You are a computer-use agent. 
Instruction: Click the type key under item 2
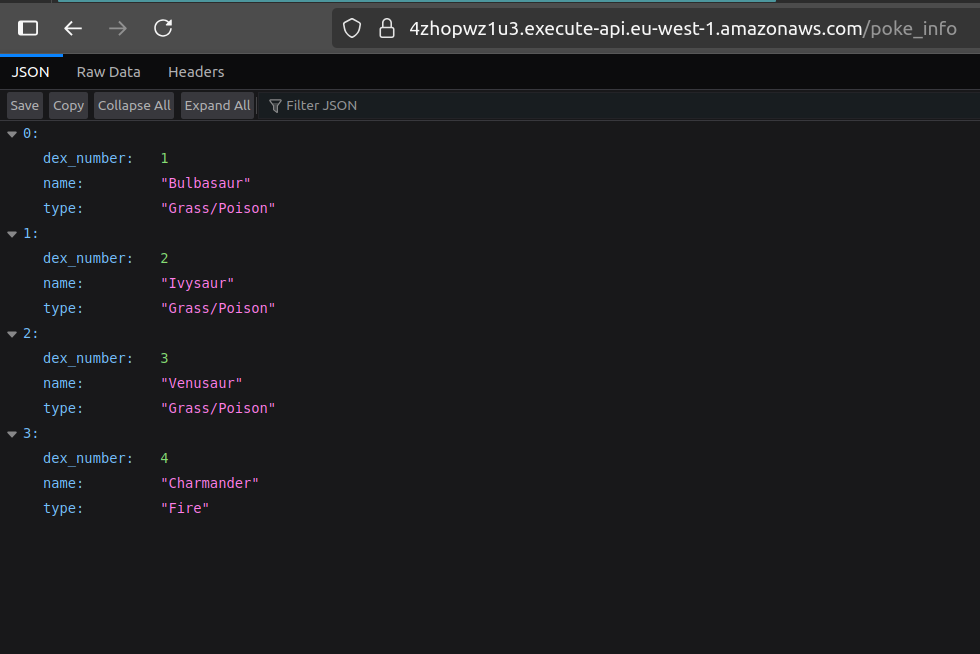coord(63,409)
